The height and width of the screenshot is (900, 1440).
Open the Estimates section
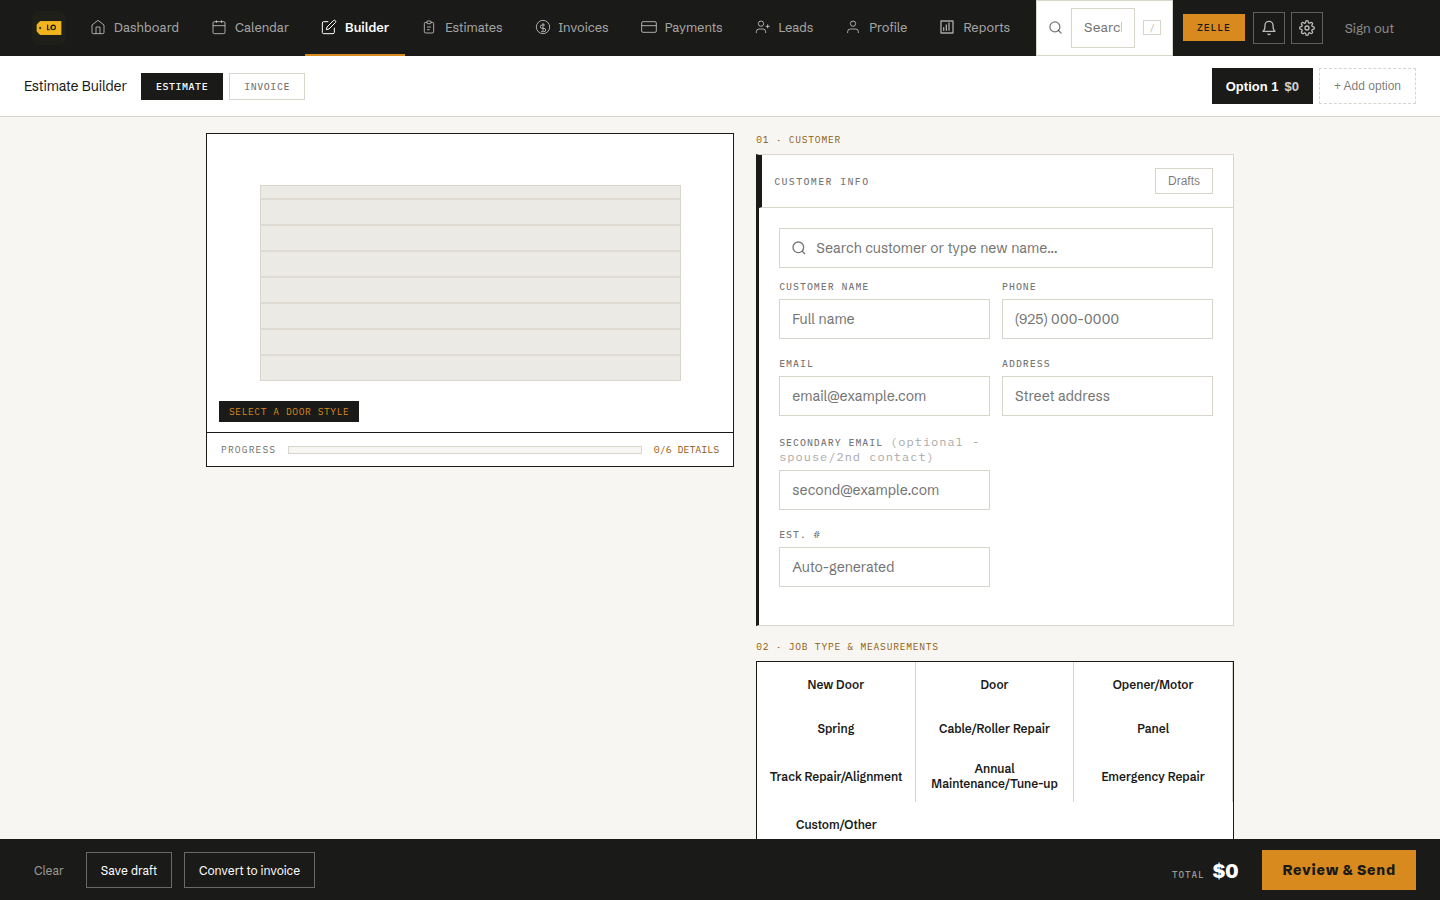click(462, 27)
